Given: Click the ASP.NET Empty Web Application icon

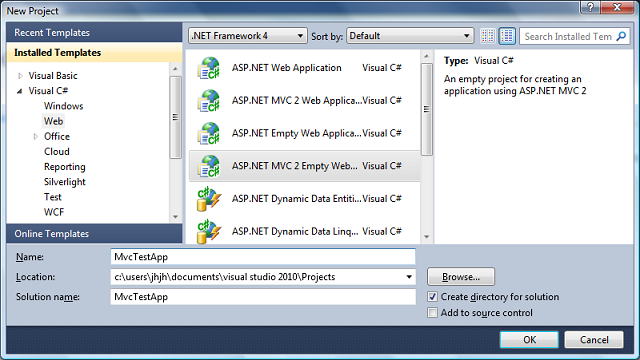Looking at the screenshot, I should click(209, 133).
